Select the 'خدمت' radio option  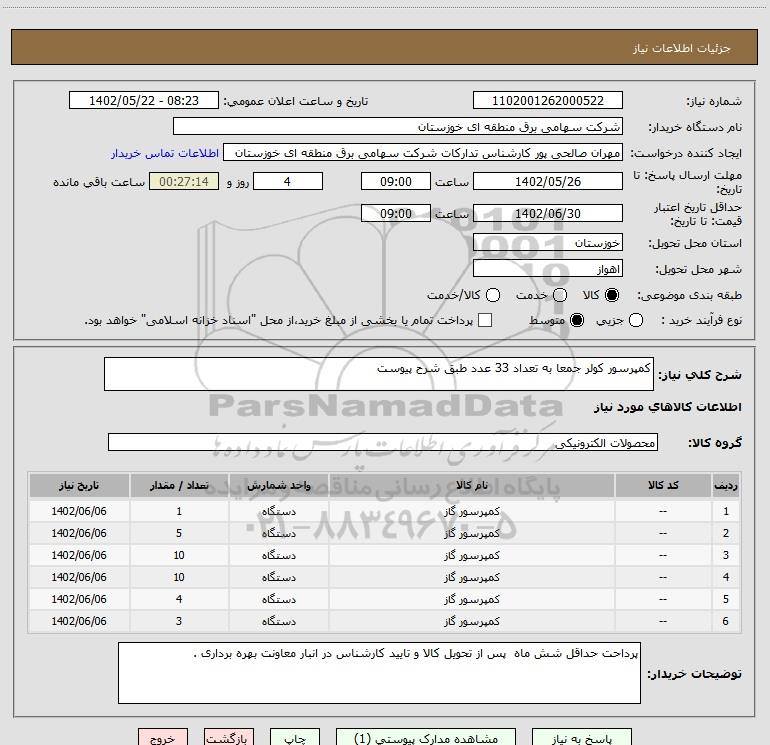point(560,295)
